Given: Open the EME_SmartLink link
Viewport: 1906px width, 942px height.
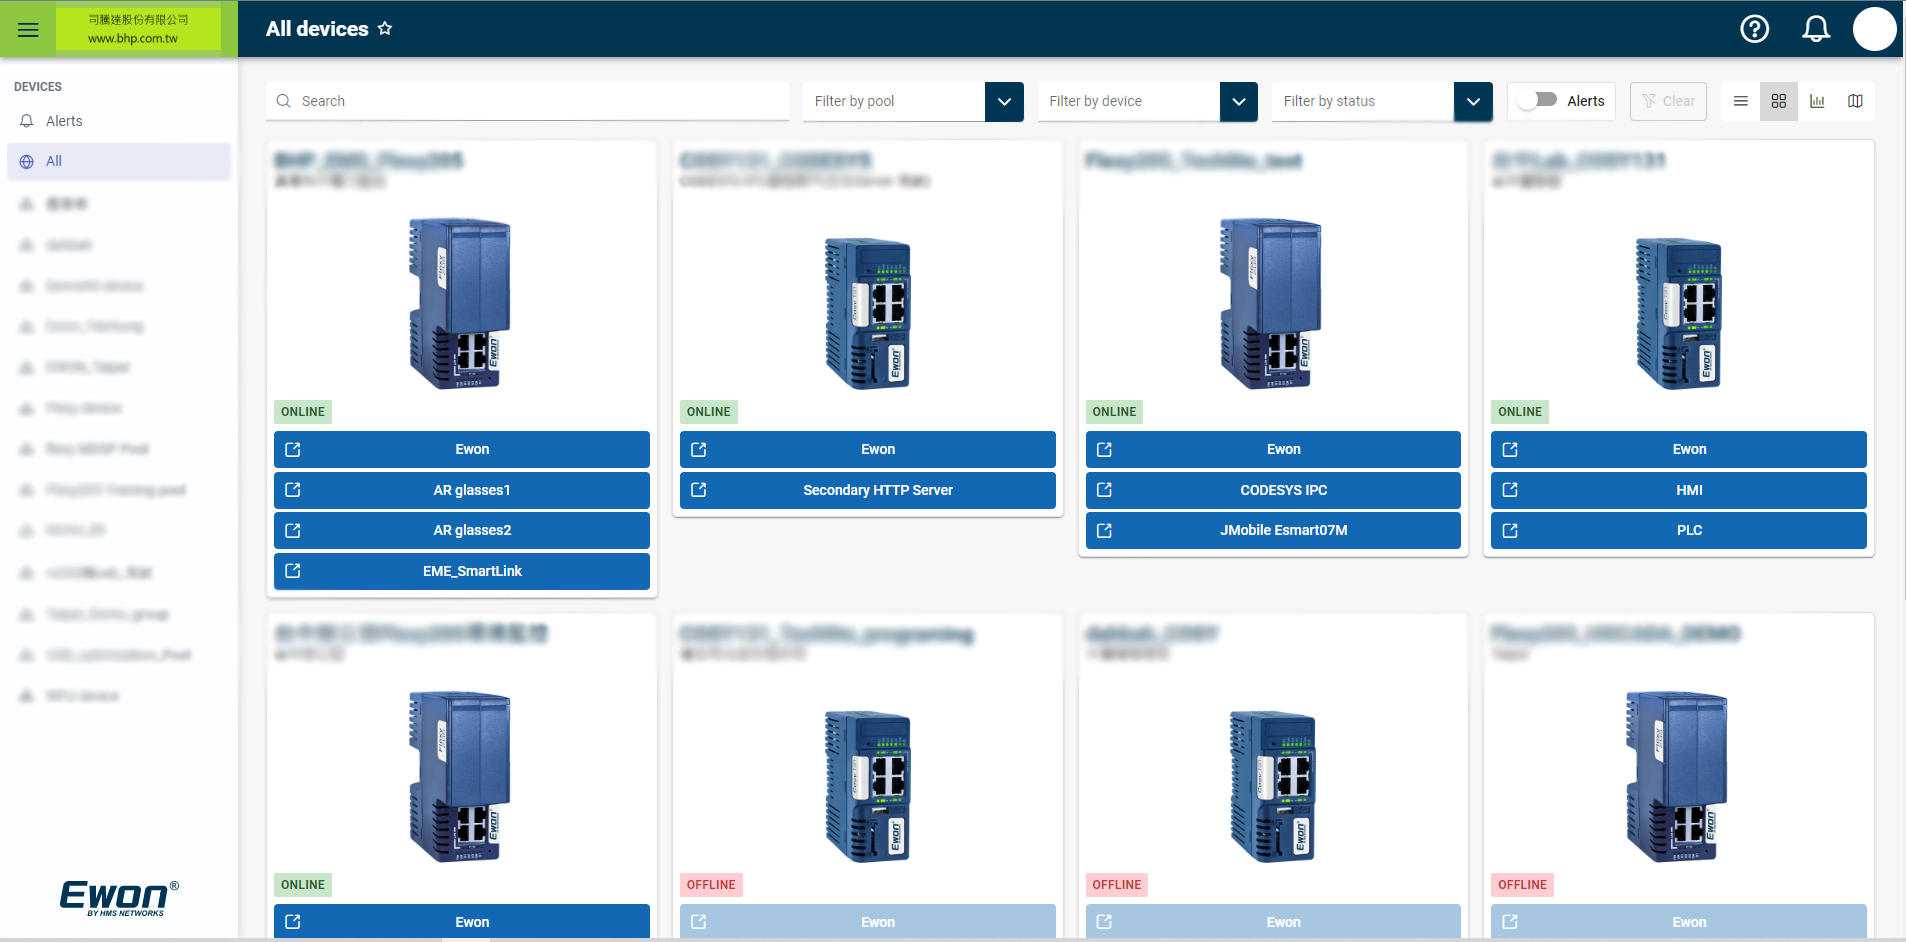Looking at the screenshot, I should tap(462, 571).
